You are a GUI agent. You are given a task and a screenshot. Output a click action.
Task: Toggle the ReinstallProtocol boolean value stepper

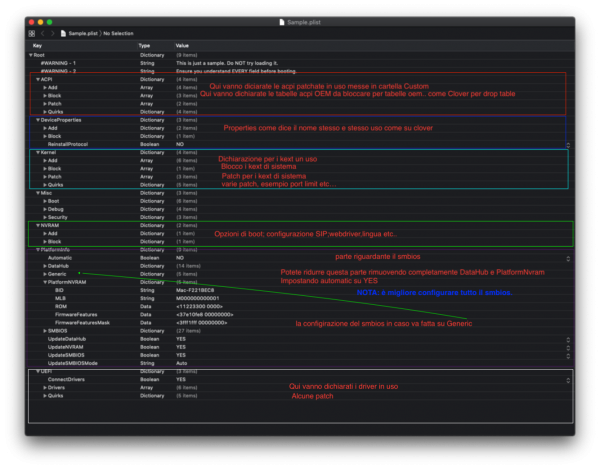tap(567, 144)
